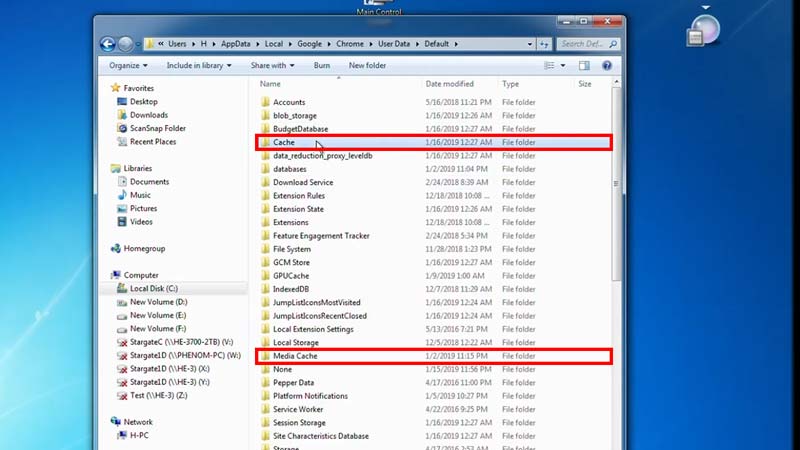Screen dimensions: 800x450
Task: Toggle the preview pane icon
Action: pyautogui.click(x=584, y=65)
